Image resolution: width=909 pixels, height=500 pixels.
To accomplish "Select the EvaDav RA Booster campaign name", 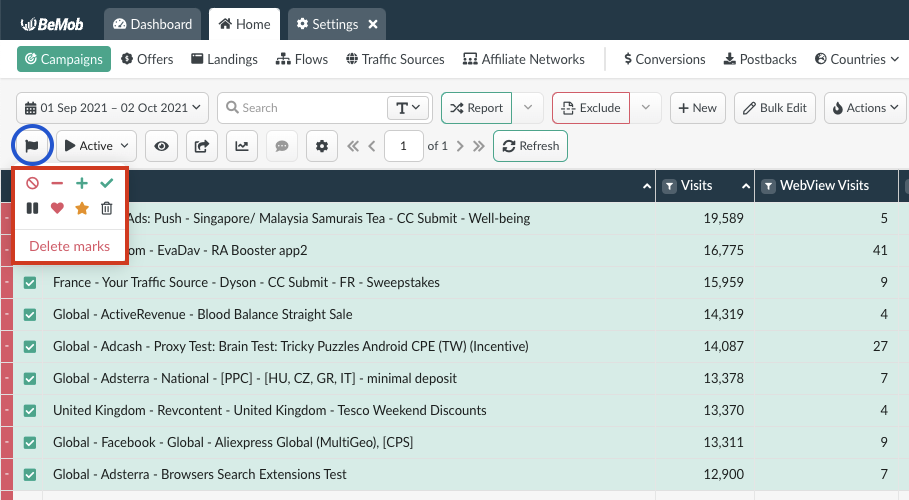I will coord(218,250).
